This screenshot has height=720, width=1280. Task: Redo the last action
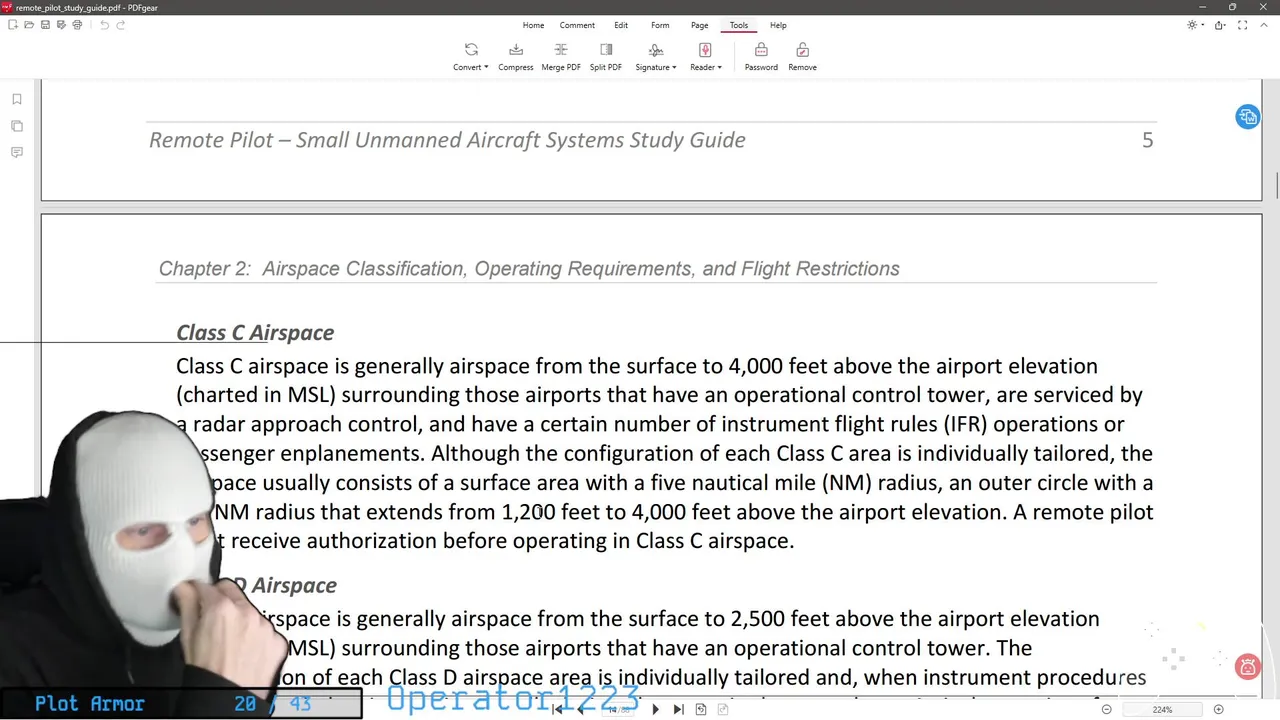pos(121,25)
